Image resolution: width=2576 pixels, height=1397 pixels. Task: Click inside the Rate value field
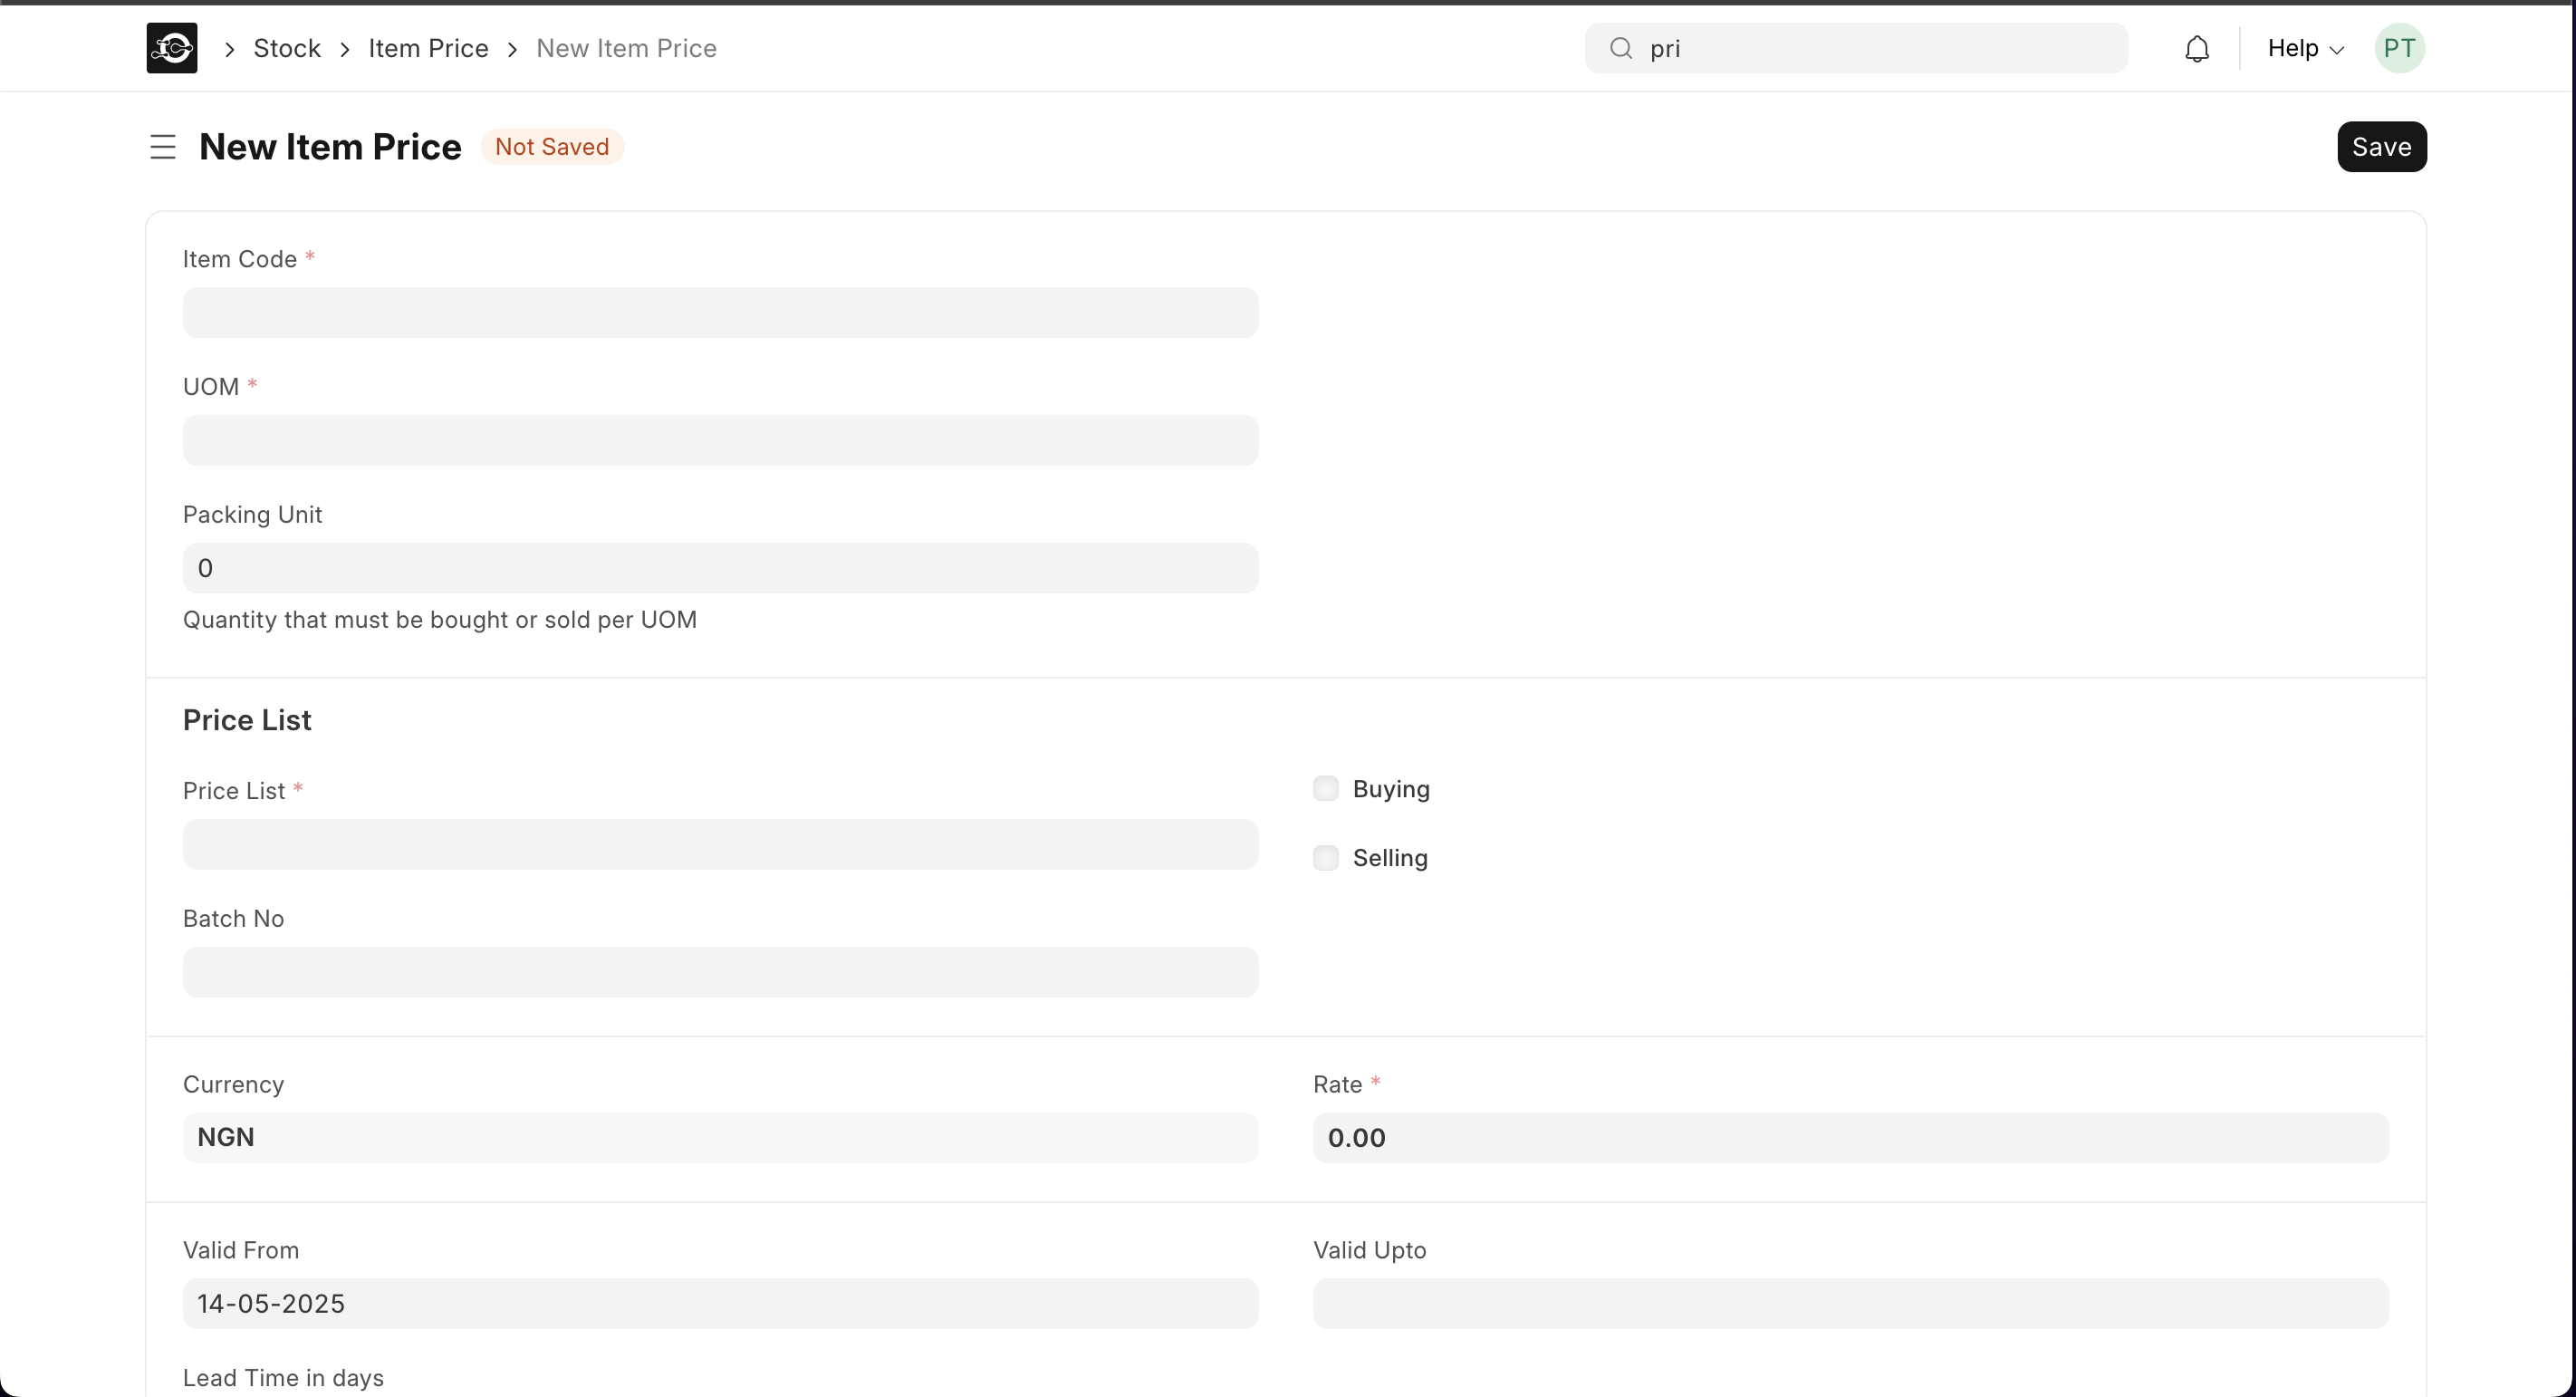click(1850, 1137)
